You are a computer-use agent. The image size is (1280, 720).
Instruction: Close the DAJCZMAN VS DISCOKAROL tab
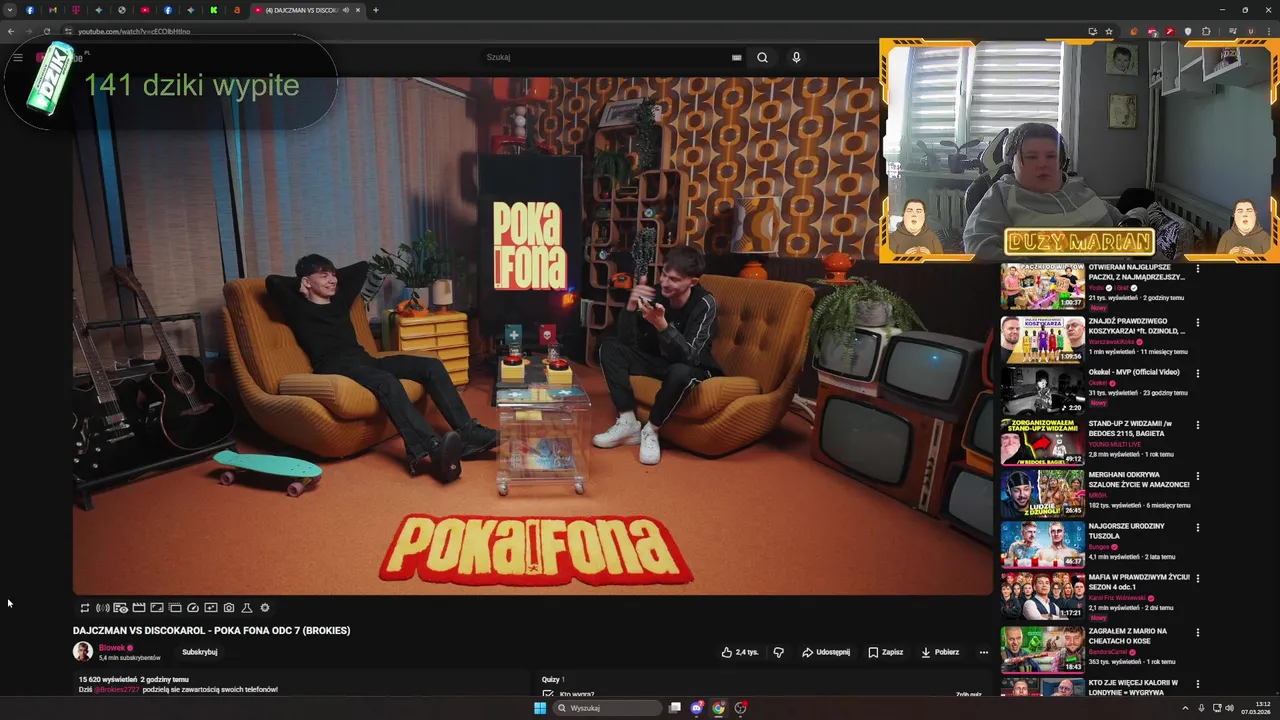pyautogui.click(x=358, y=10)
